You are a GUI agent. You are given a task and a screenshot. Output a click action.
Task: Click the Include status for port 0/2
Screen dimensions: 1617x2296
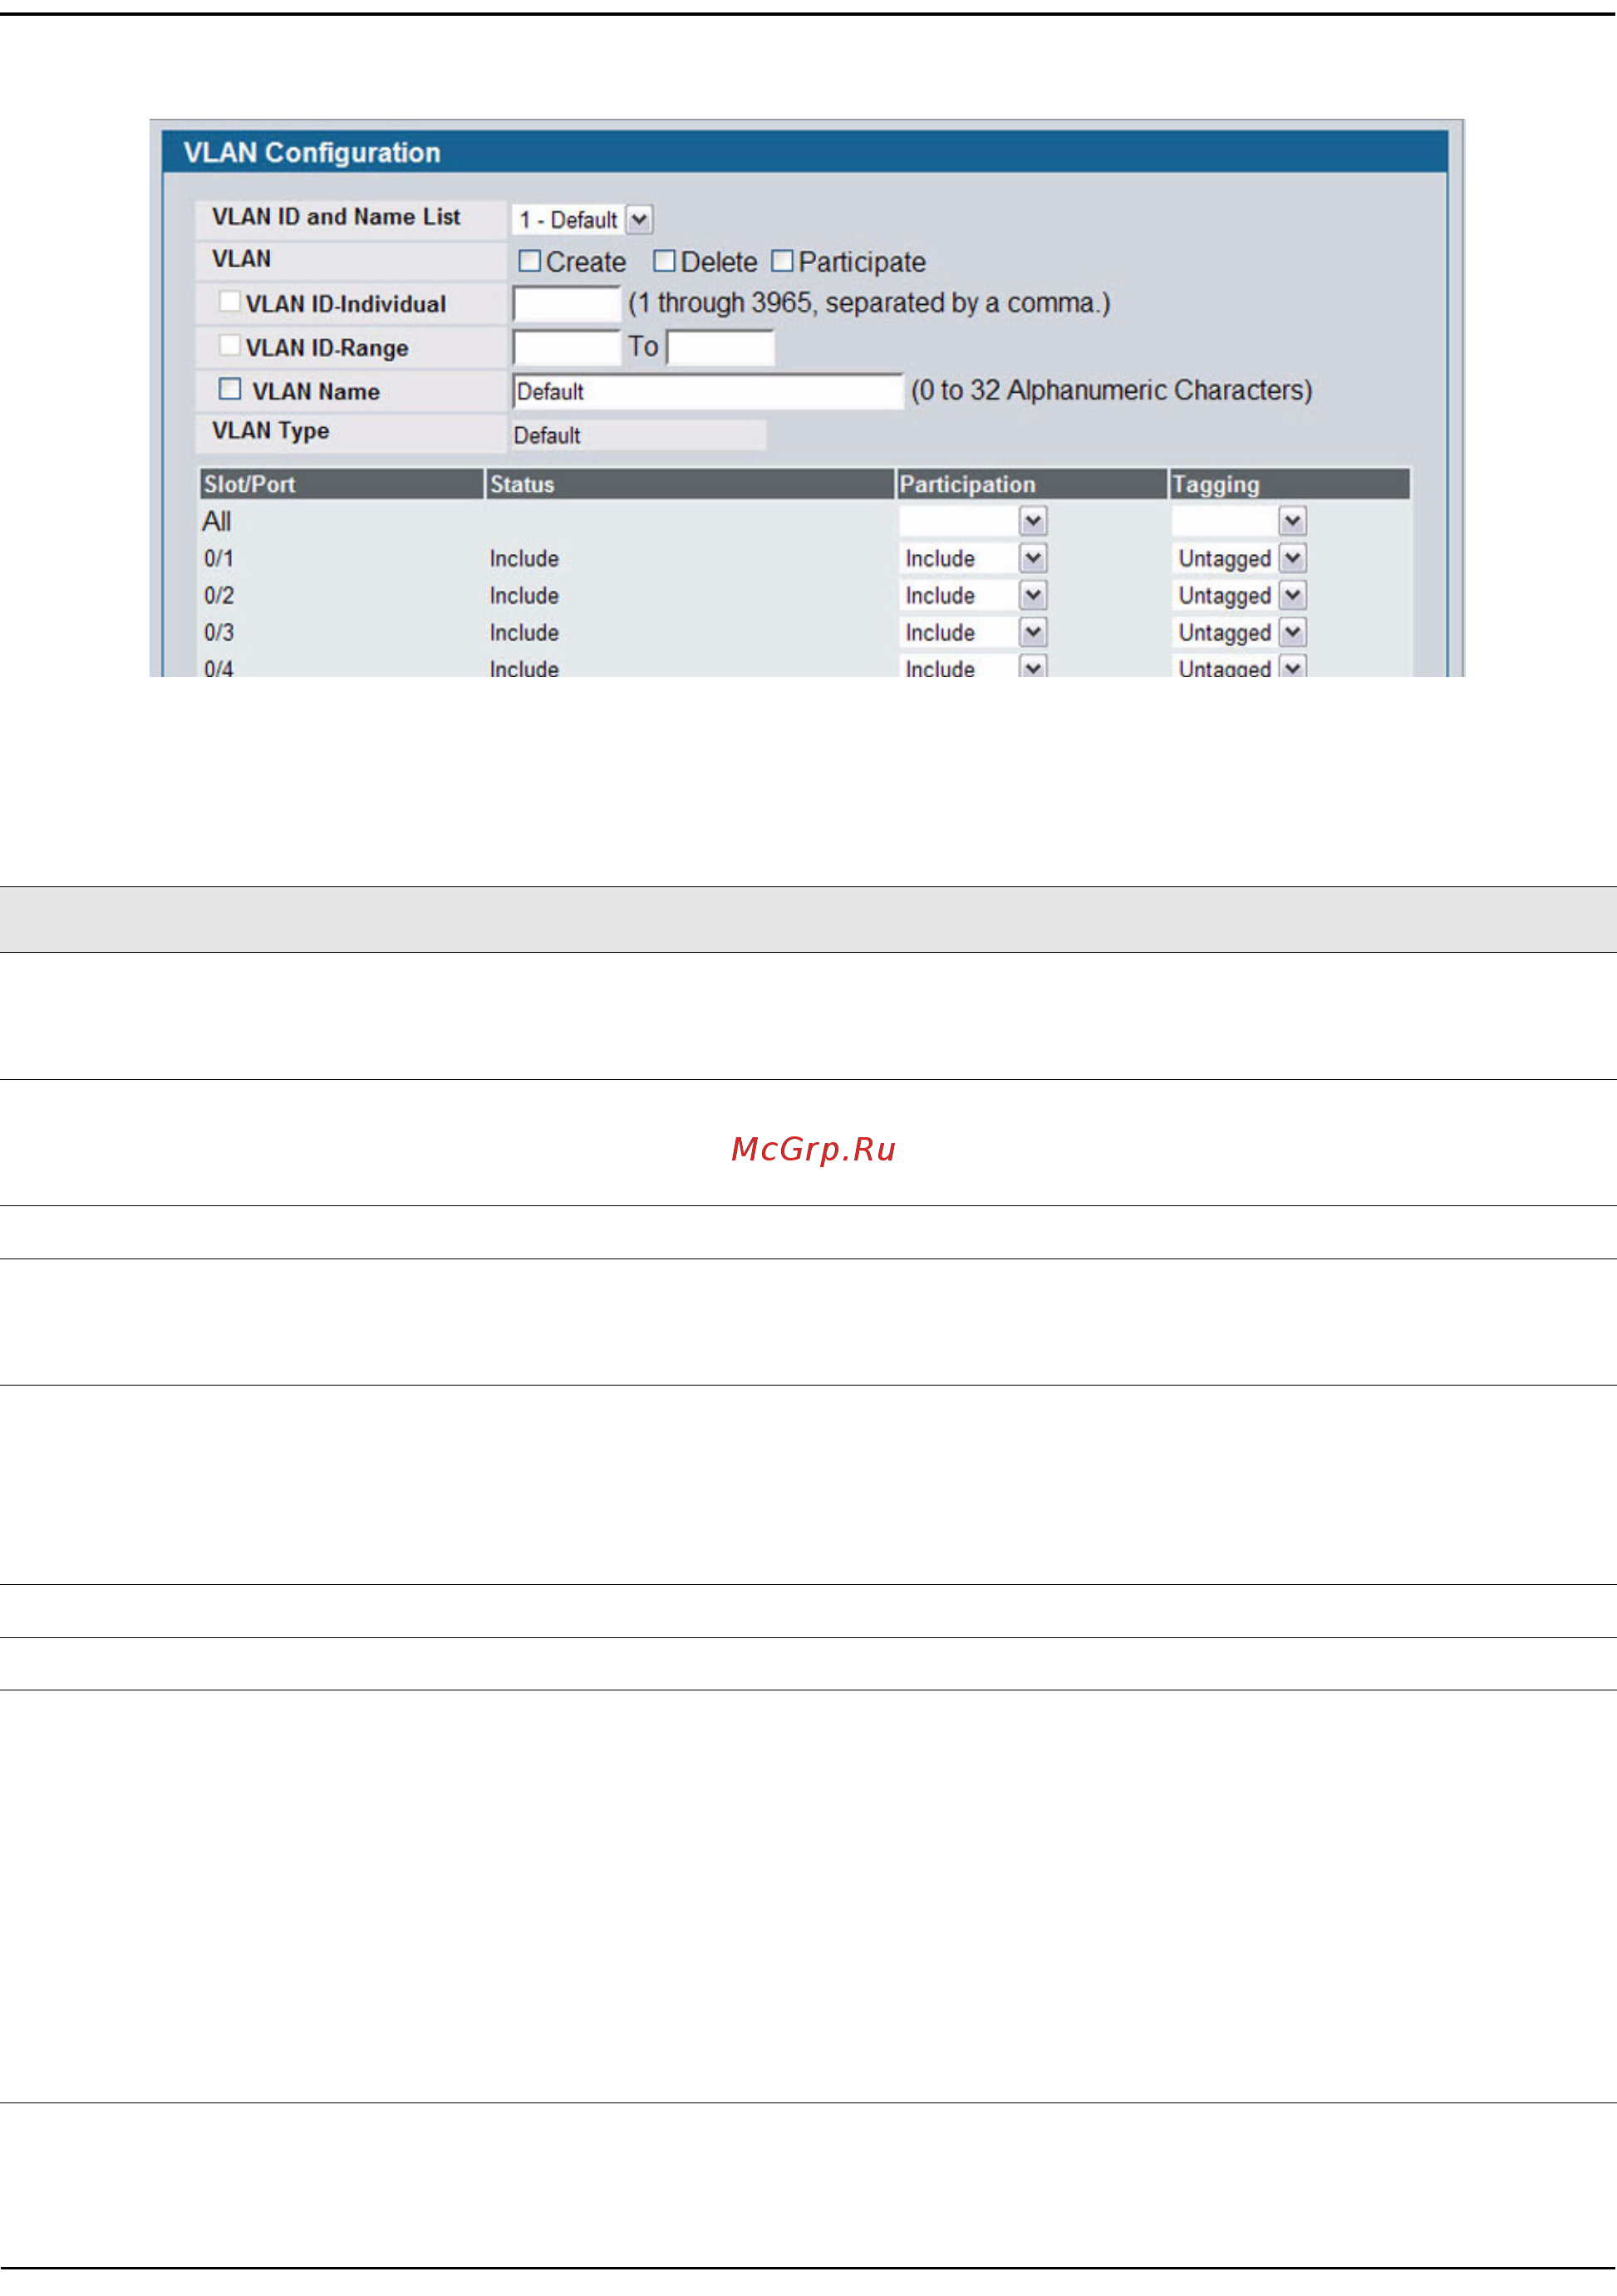[524, 596]
